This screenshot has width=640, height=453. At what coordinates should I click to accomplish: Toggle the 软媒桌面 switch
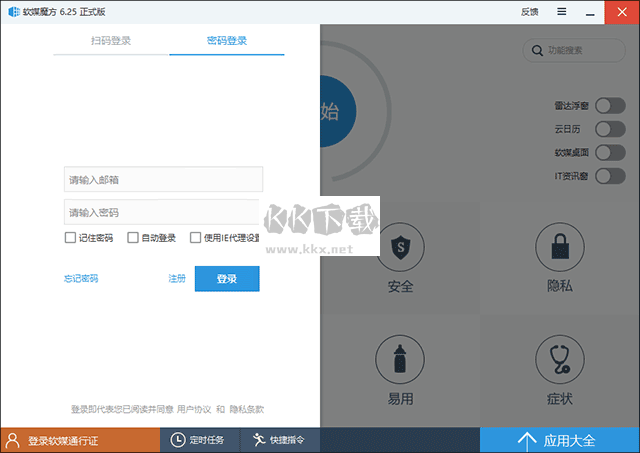[610, 153]
